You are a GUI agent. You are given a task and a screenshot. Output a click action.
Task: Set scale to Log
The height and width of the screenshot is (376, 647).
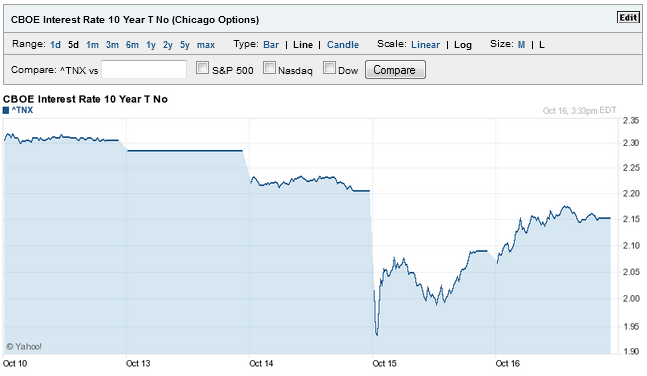pyautogui.click(x=463, y=45)
